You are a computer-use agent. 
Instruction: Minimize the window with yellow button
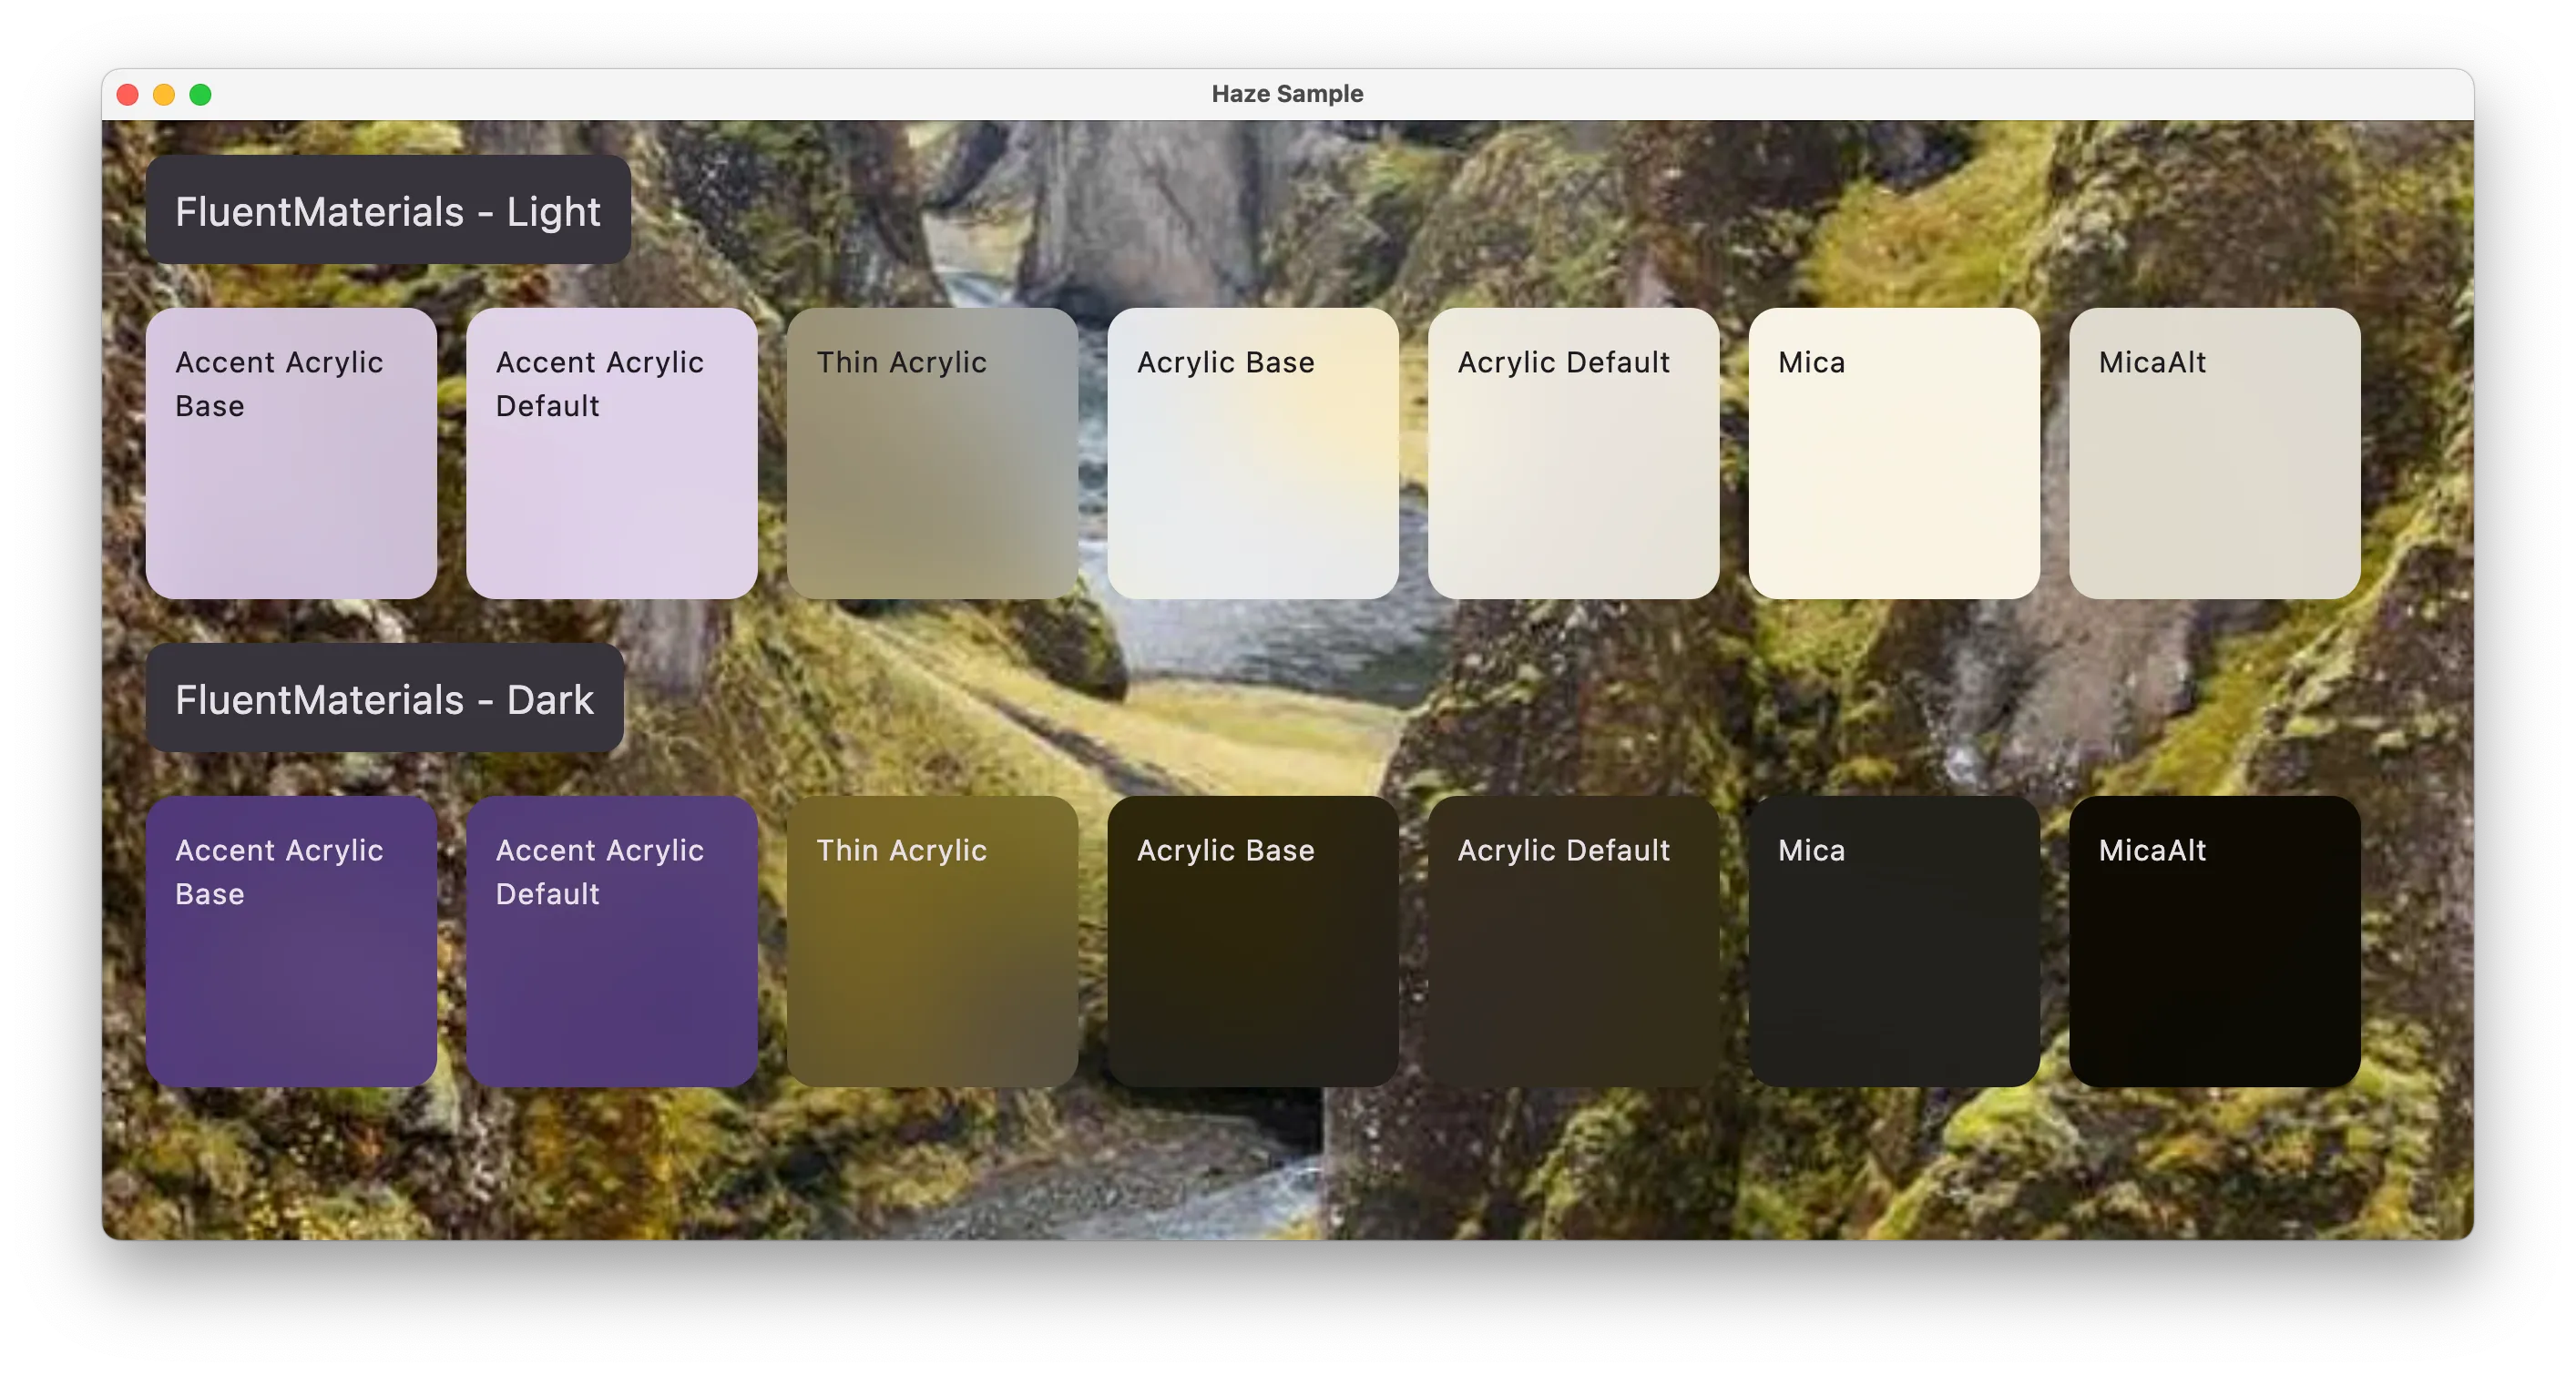tap(164, 95)
